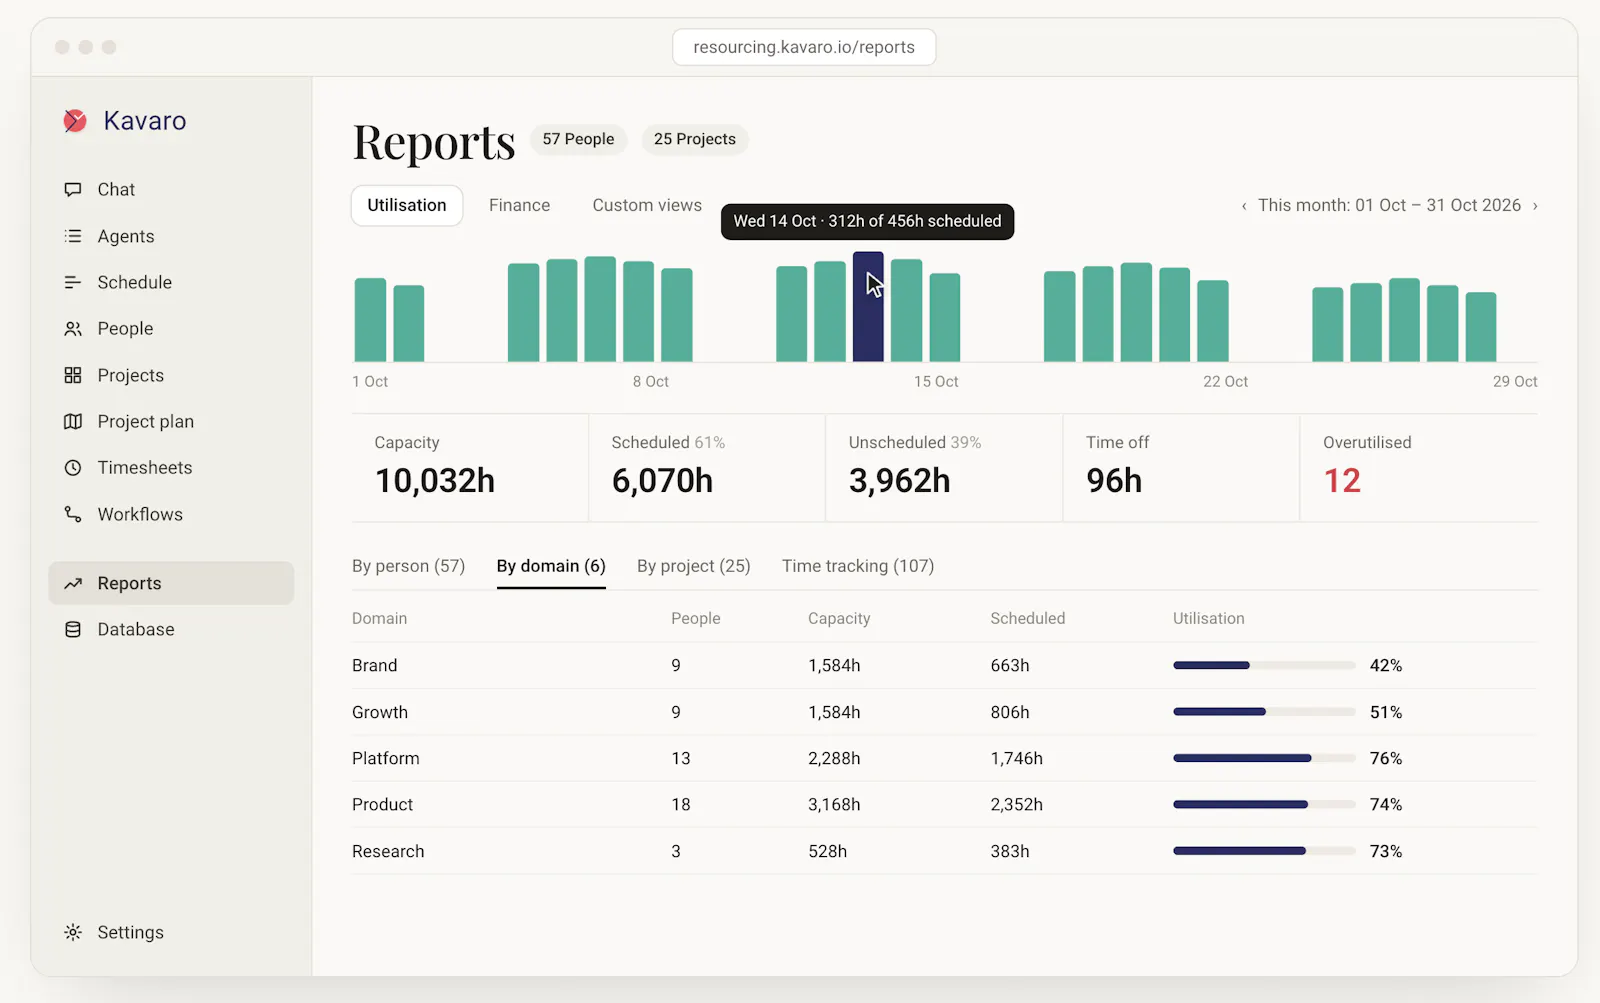The width and height of the screenshot is (1600, 1003).
Task: Select the By person (57) tab
Action: point(408,566)
